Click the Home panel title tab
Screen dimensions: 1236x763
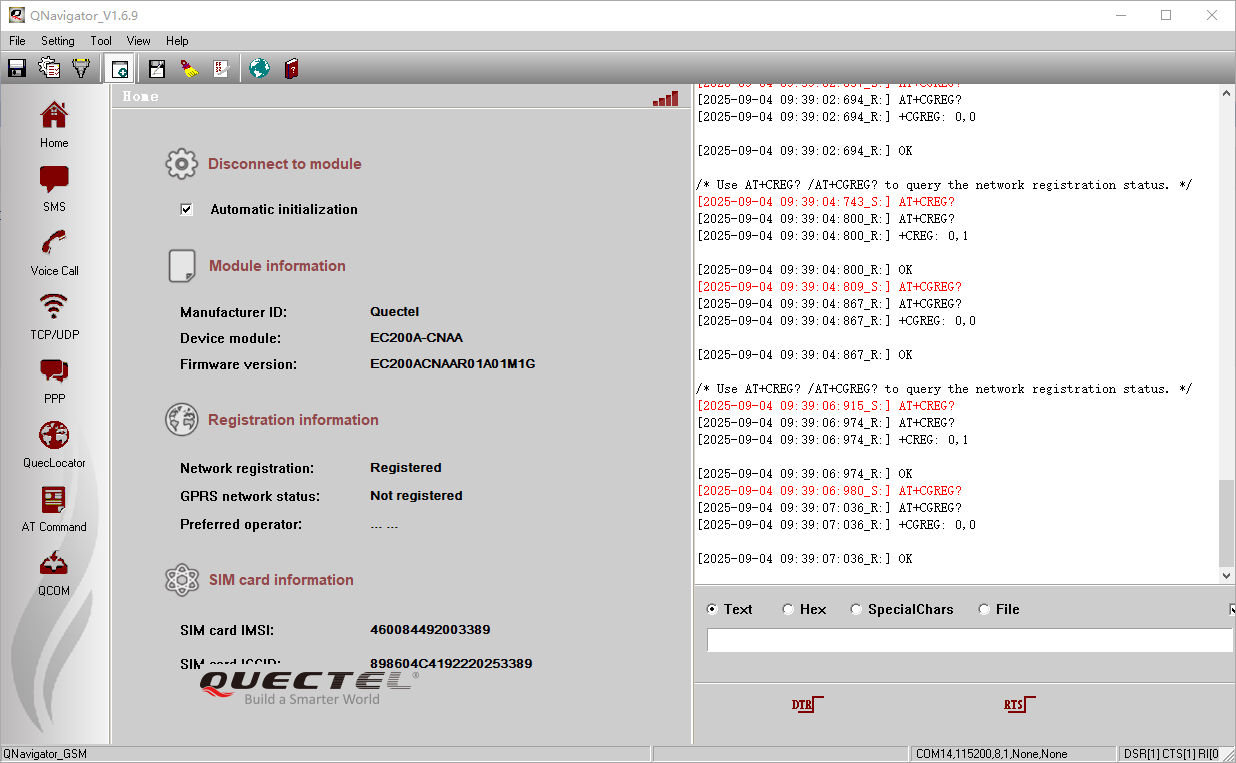(x=141, y=97)
